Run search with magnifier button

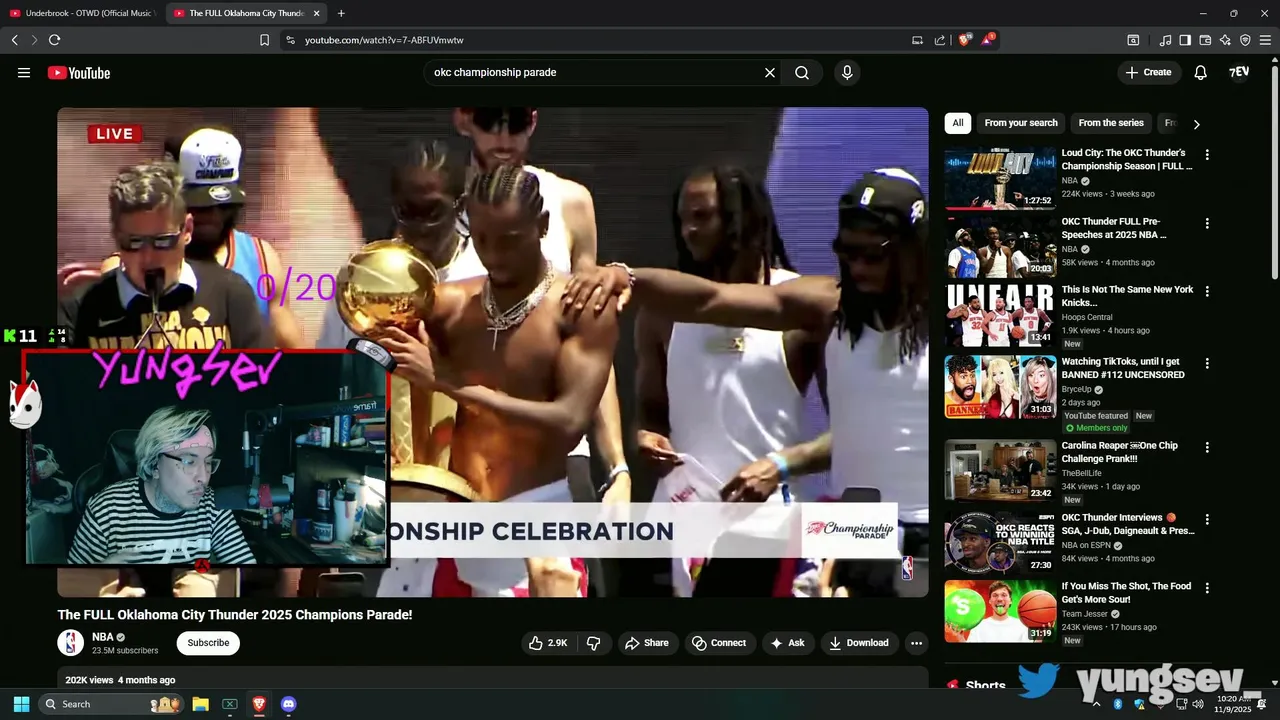tap(802, 72)
